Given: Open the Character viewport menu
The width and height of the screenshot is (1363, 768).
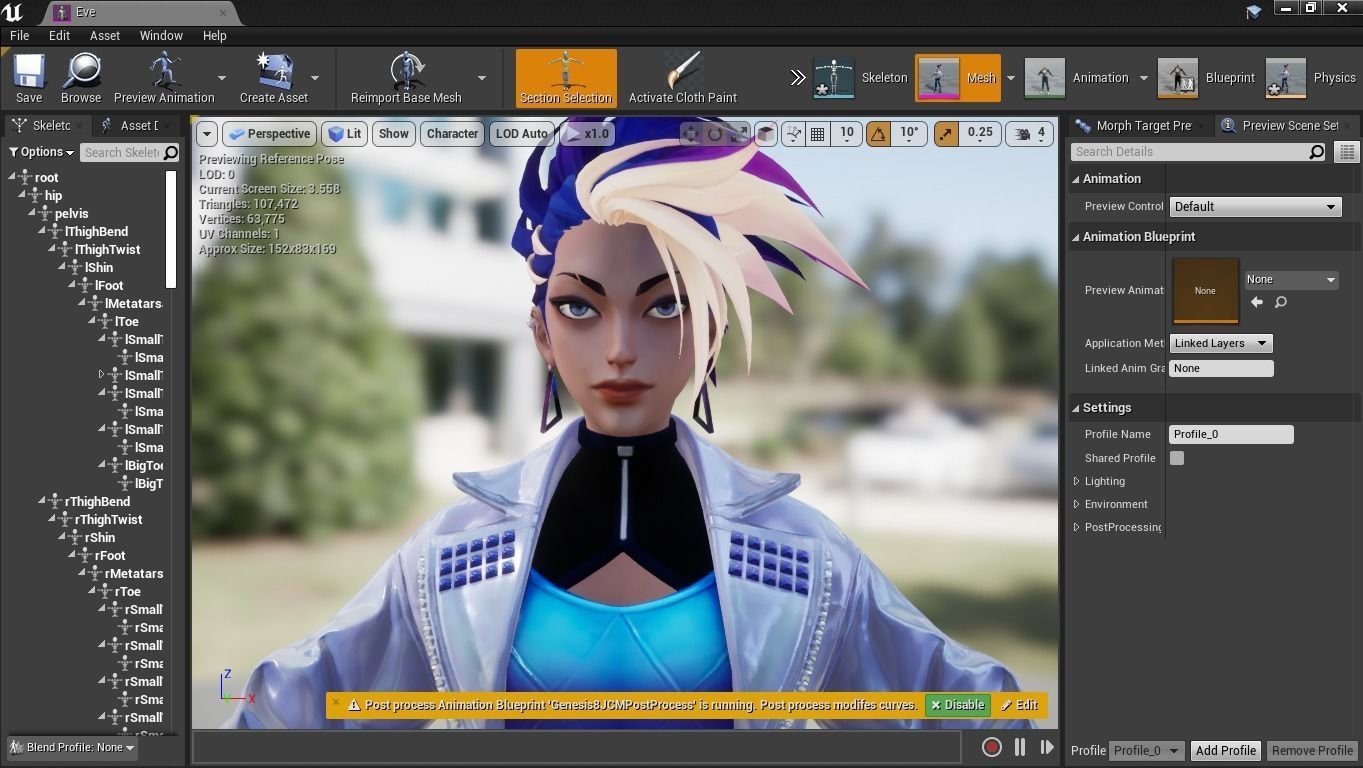Looking at the screenshot, I should tap(452, 134).
